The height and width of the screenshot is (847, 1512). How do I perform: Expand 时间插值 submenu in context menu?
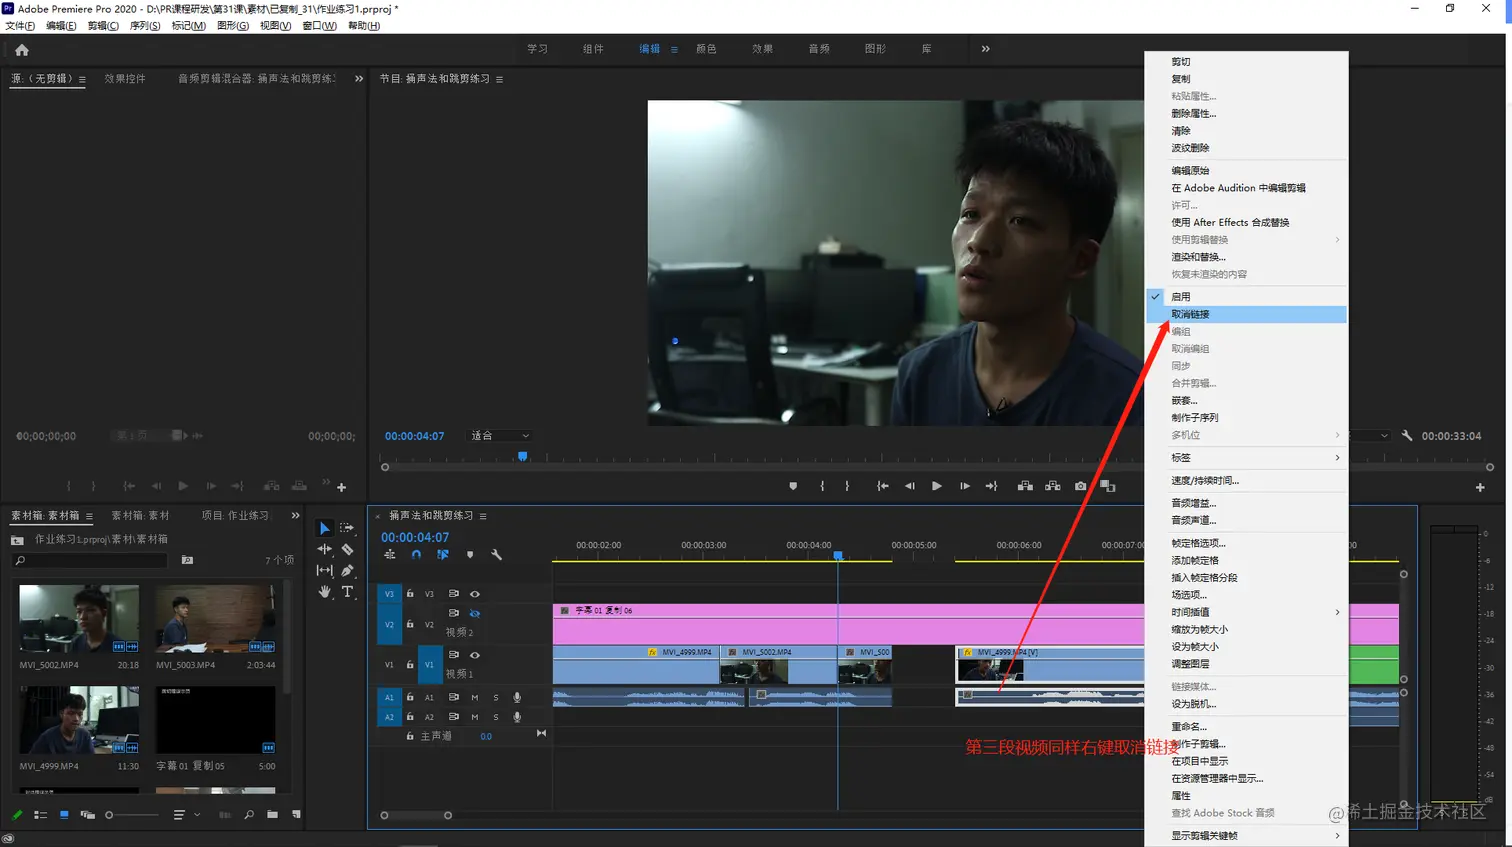point(1246,612)
